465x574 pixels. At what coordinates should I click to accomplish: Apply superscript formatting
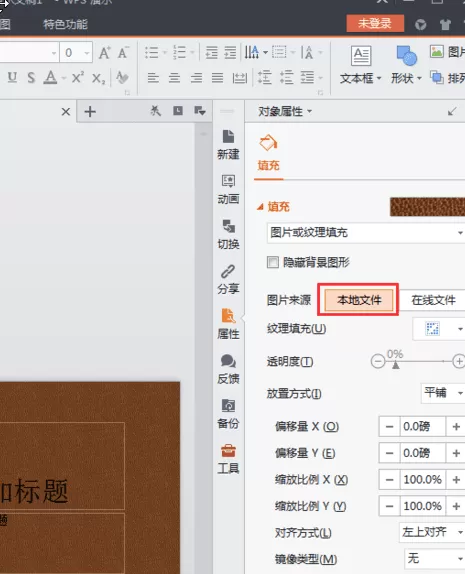[x=78, y=78]
